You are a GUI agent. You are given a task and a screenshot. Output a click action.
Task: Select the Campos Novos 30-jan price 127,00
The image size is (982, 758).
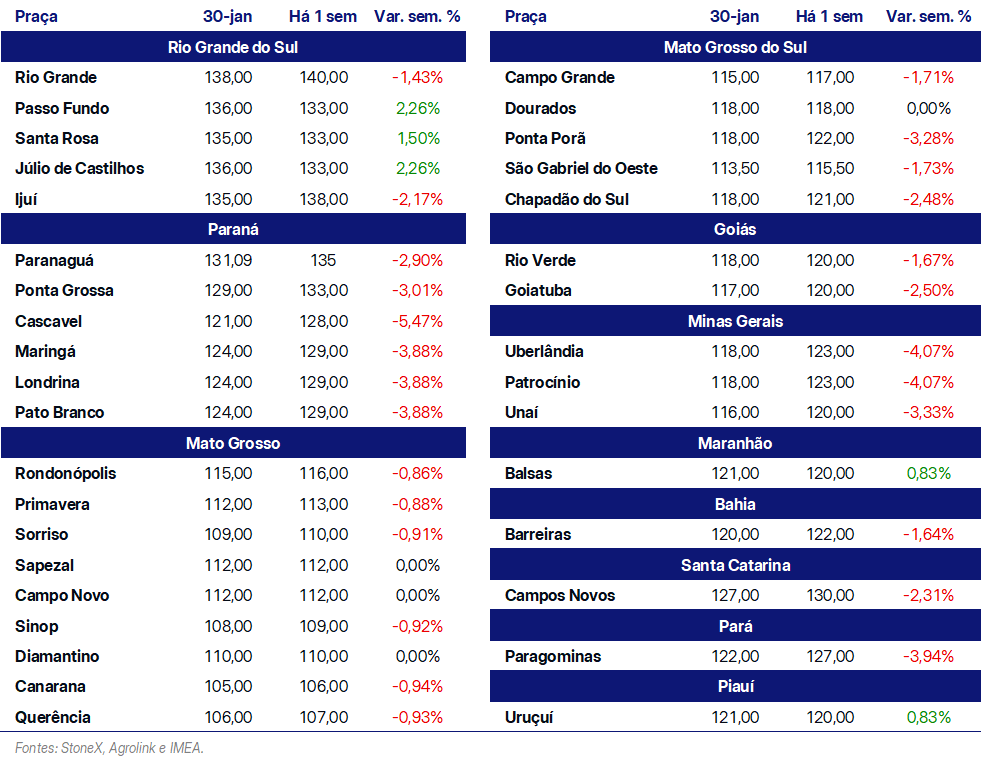click(x=734, y=595)
